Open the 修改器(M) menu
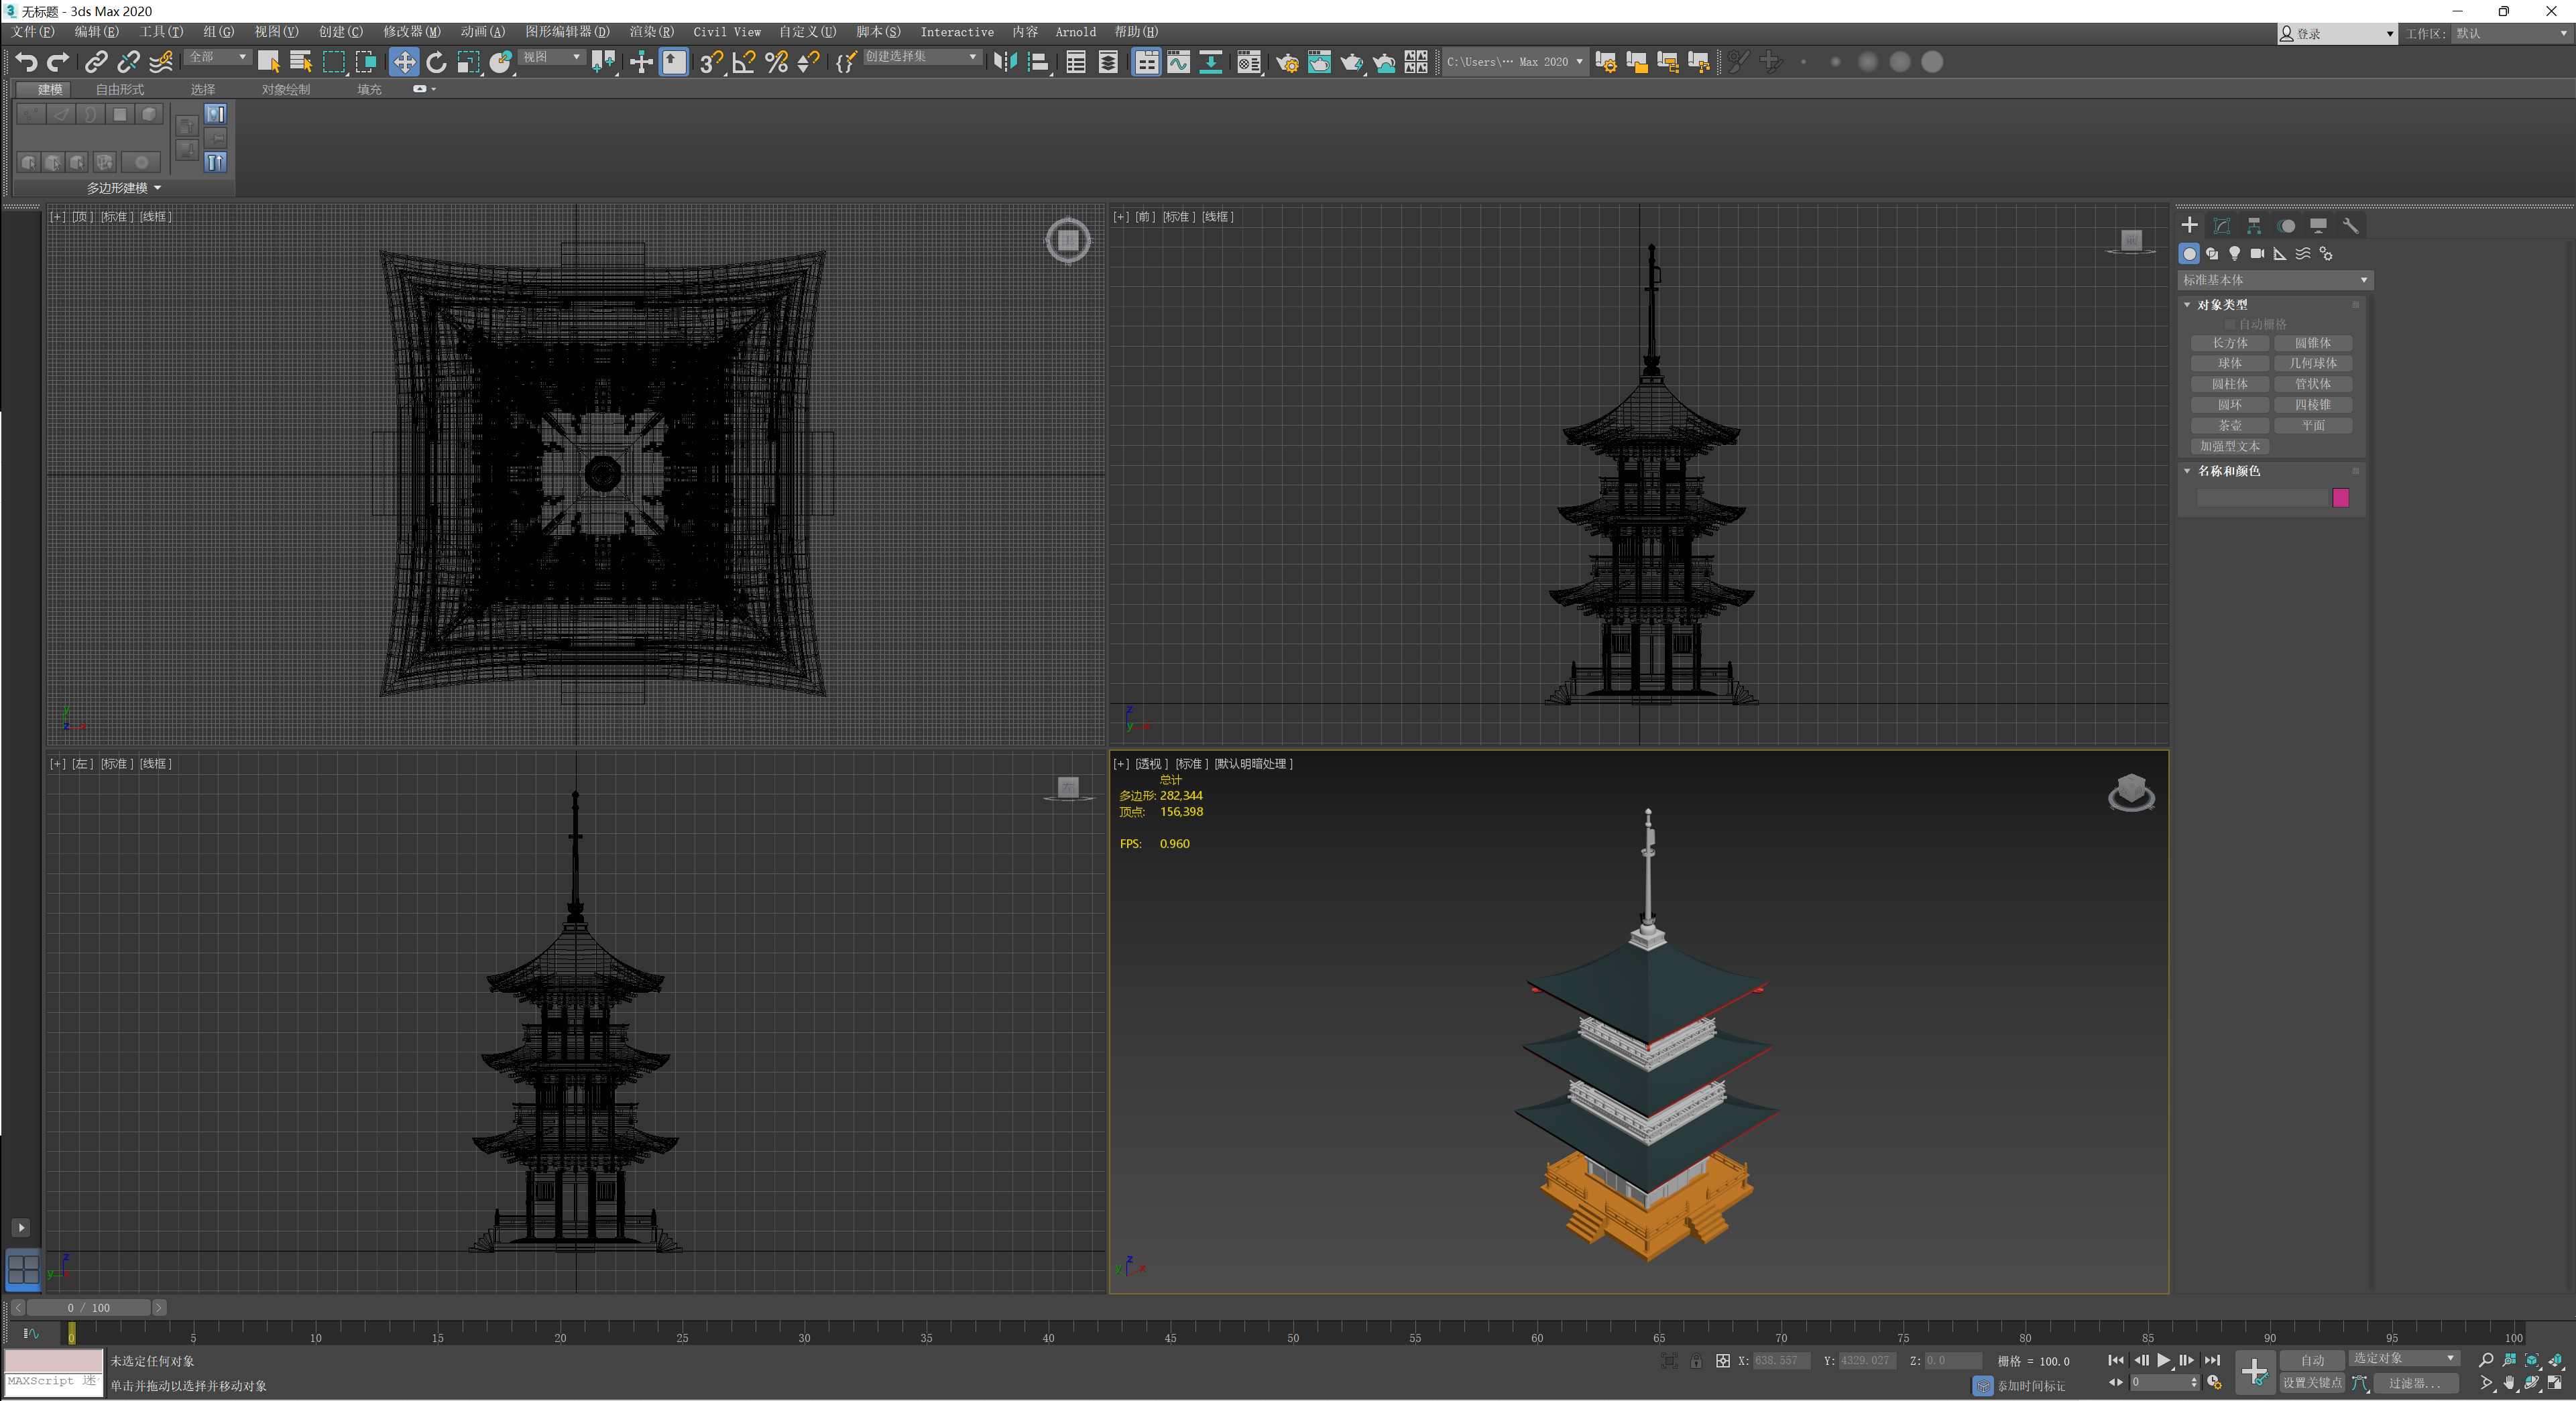 pyautogui.click(x=411, y=32)
